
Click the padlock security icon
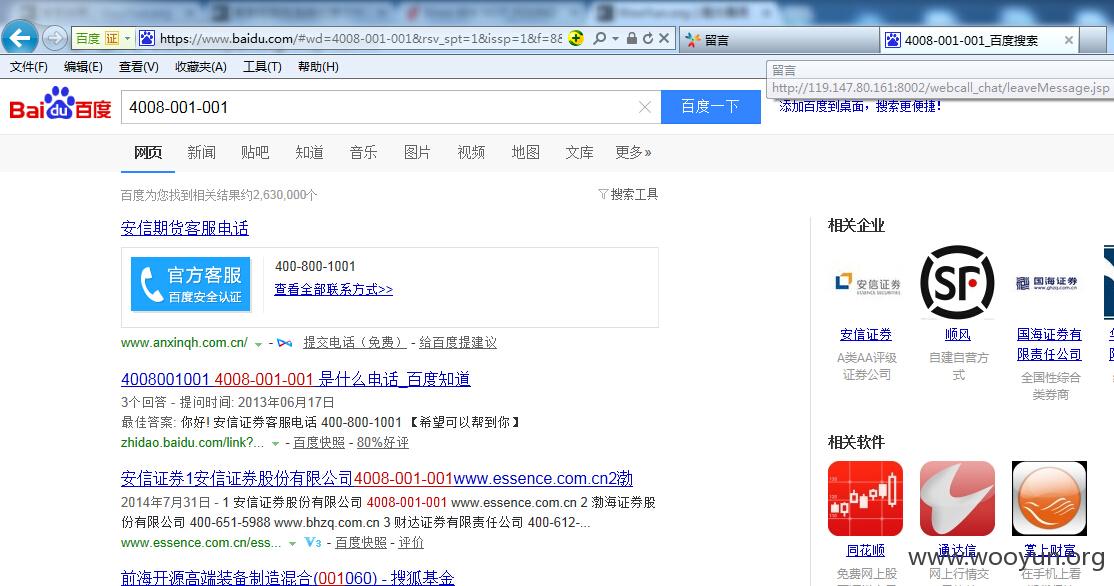pyautogui.click(x=632, y=38)
